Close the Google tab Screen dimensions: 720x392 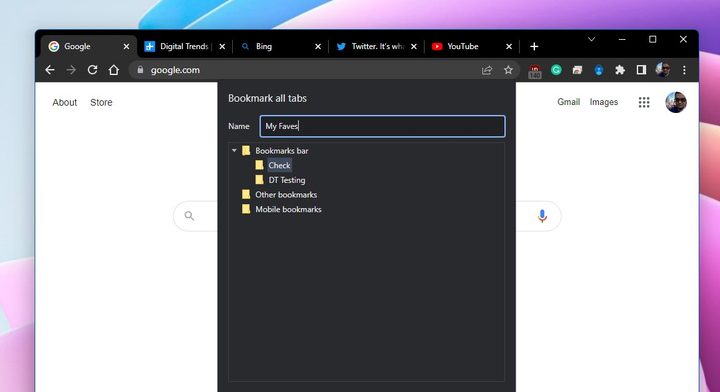click(x=126, y=46)
